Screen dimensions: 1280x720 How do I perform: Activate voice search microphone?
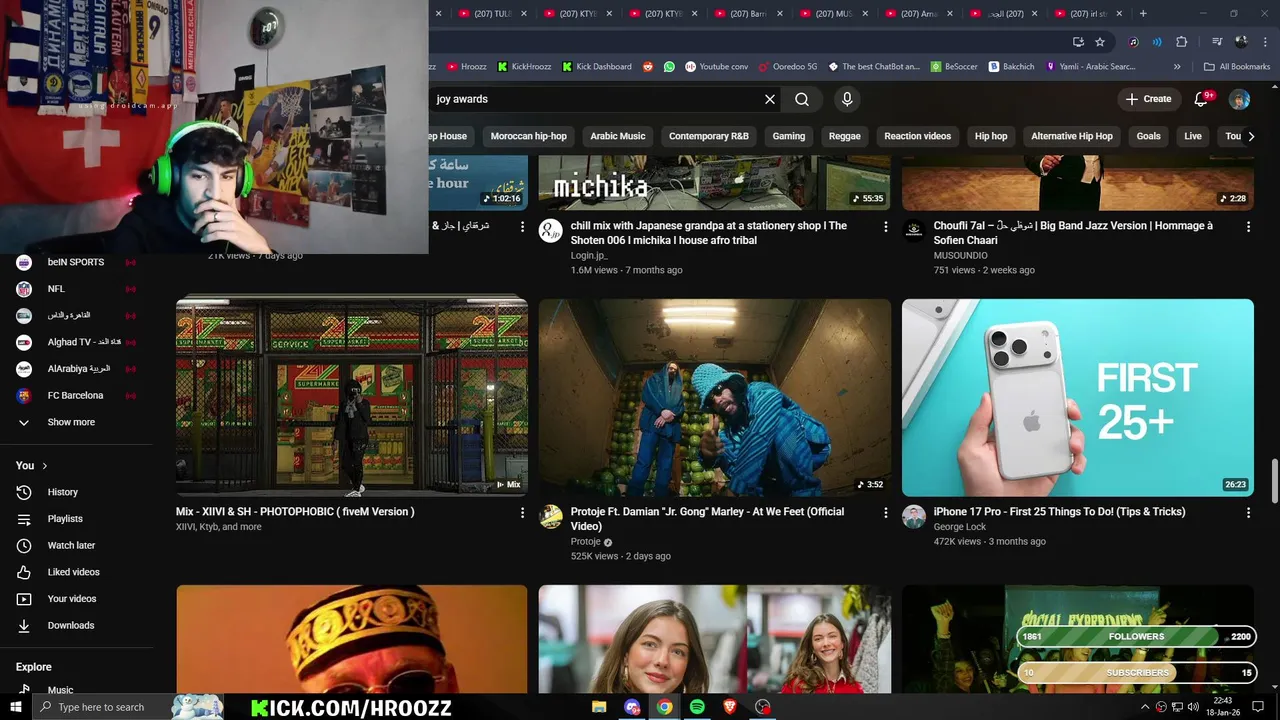tap(847, 99)
